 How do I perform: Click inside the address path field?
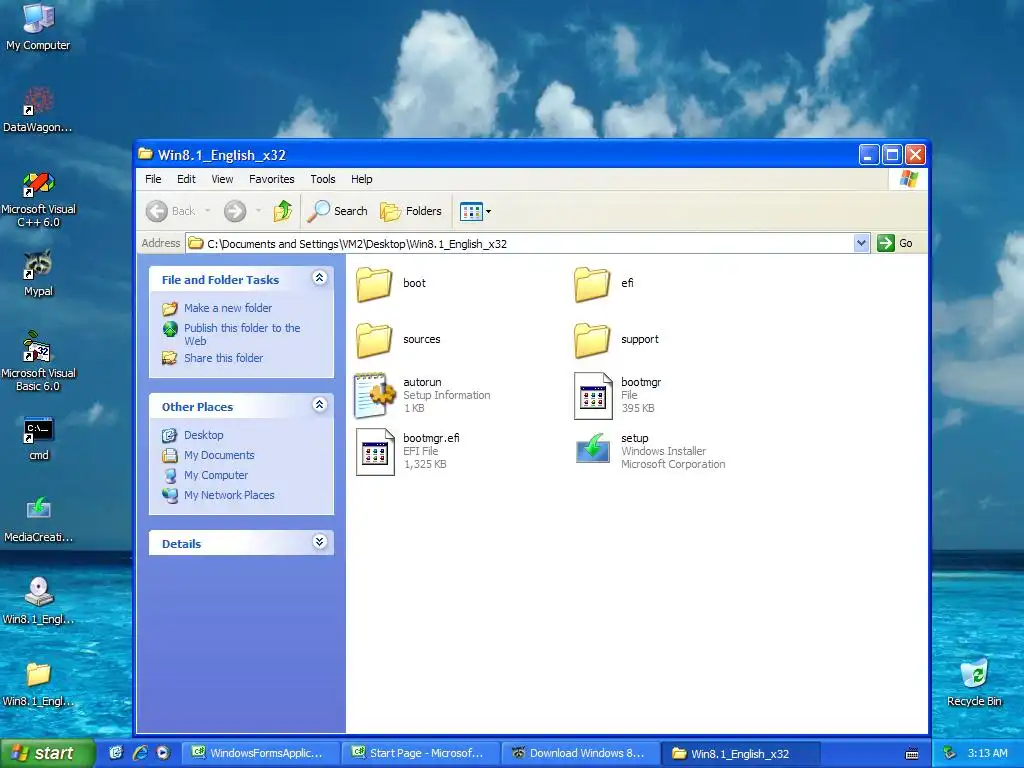(x=520, y=244)
